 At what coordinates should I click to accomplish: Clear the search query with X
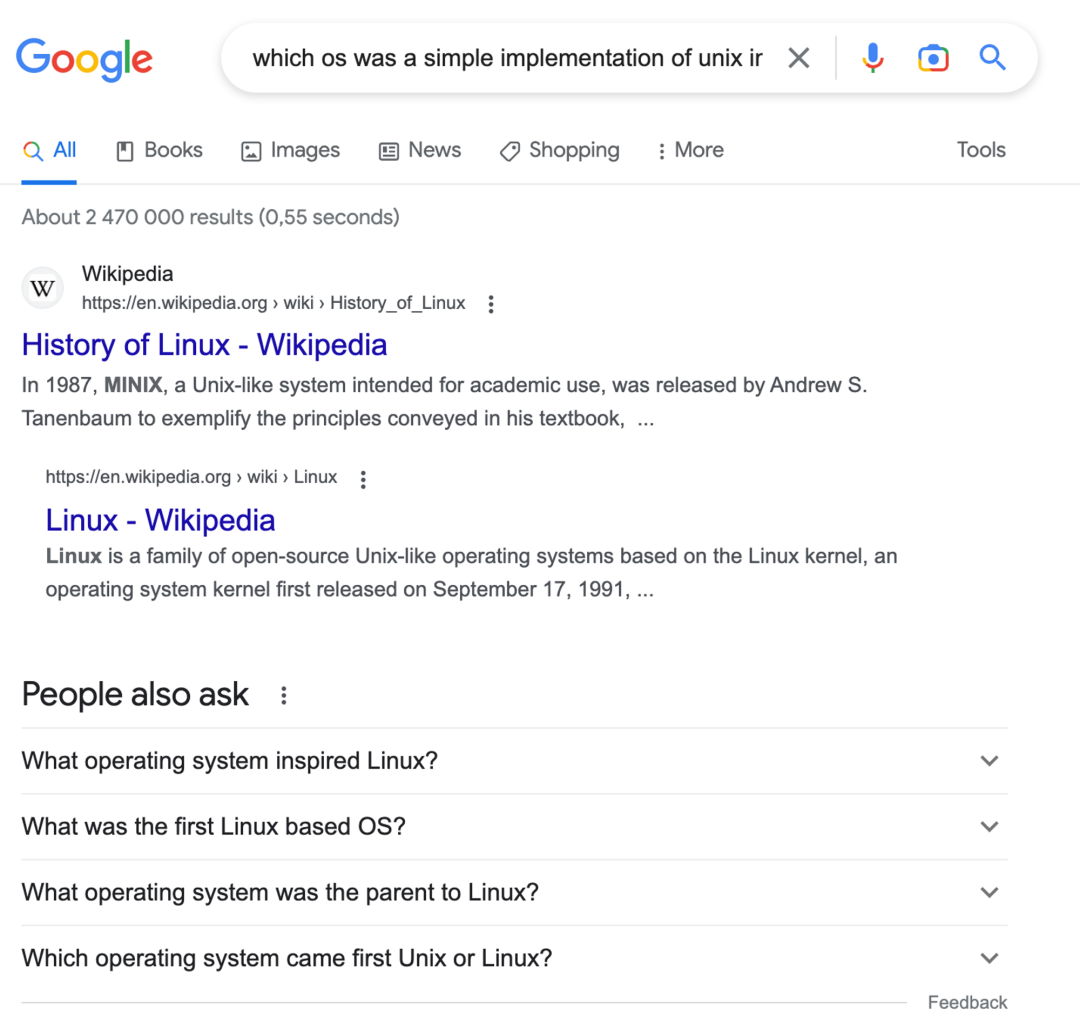click(x=799, y=58)
